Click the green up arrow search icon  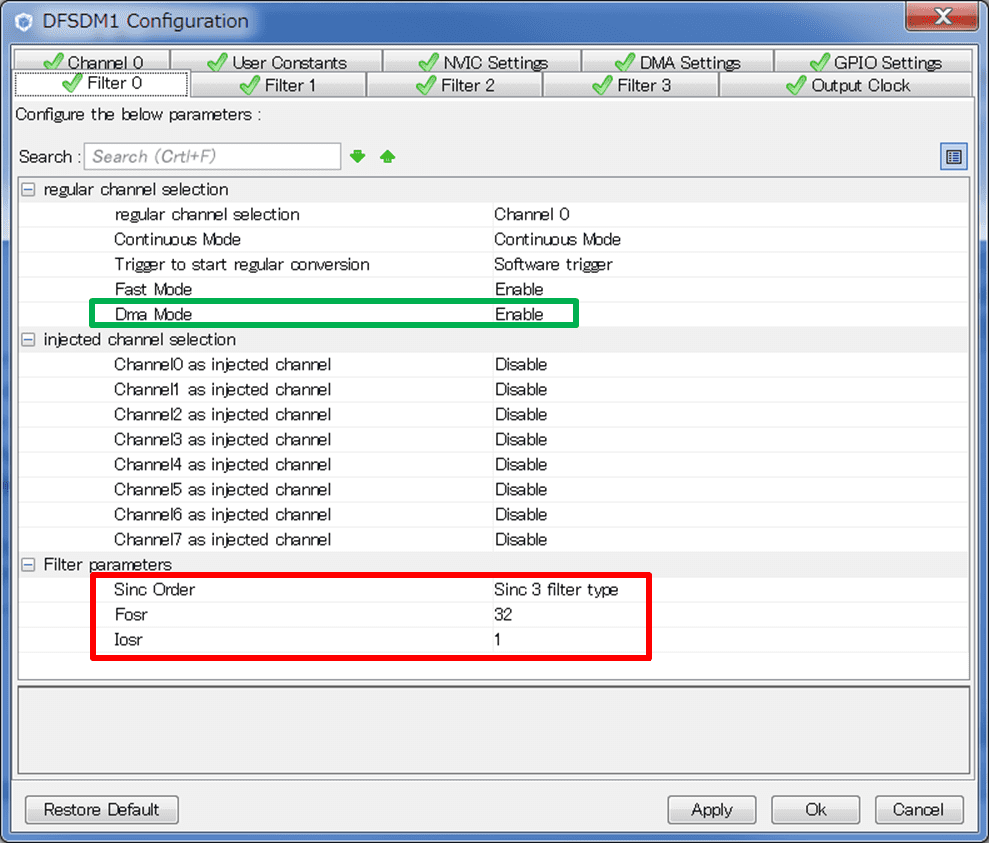pos(388,157)
